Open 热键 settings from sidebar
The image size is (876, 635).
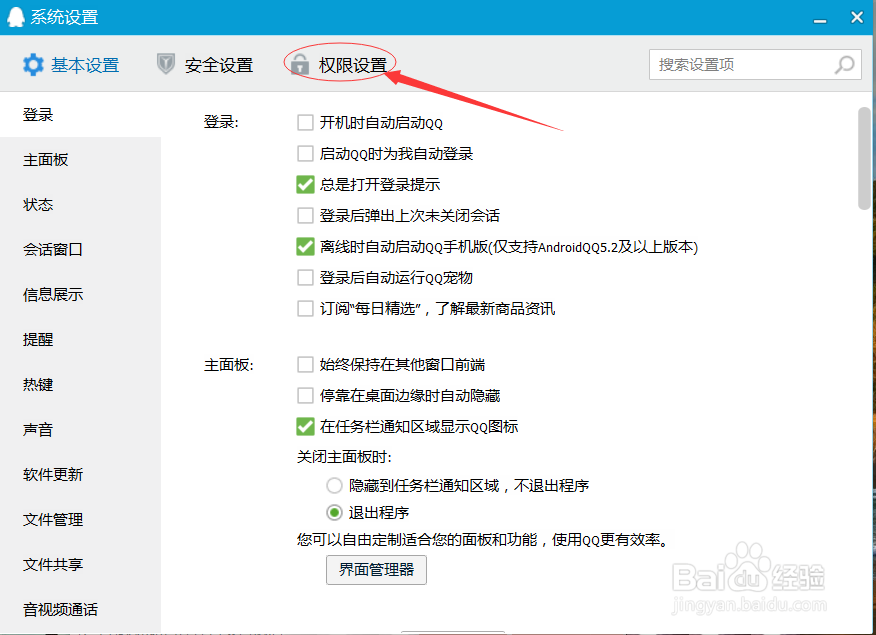pos(37,384)
